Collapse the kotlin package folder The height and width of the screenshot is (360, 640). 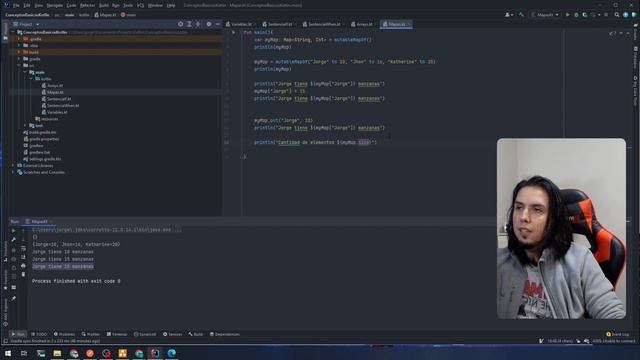[x=31, y=79]
